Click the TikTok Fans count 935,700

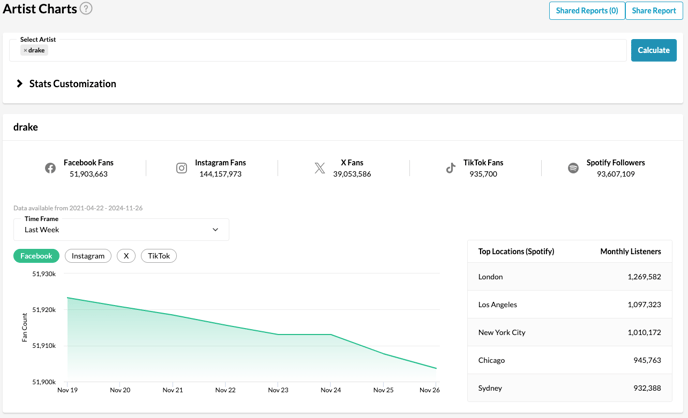point(483,174)
